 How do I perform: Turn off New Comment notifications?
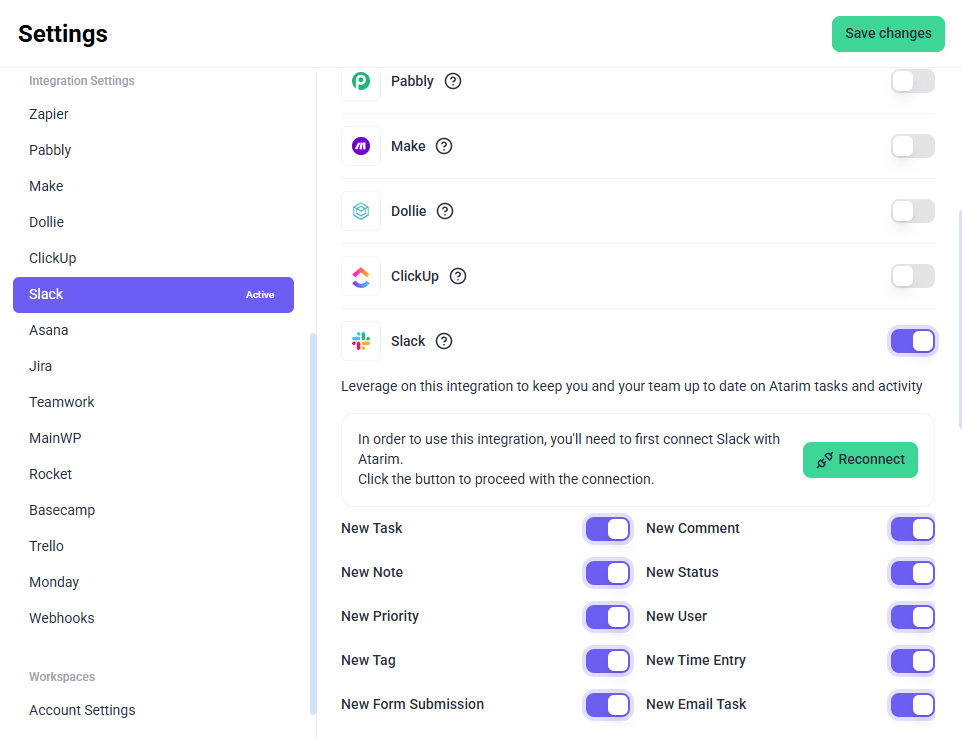click(x=912, y=529)
